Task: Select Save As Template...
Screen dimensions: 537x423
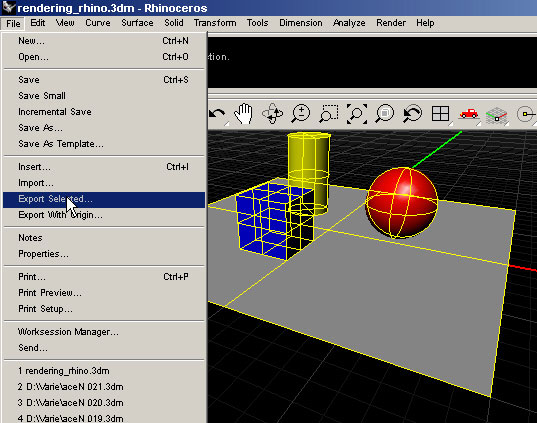Action: (x=104, y=144)
